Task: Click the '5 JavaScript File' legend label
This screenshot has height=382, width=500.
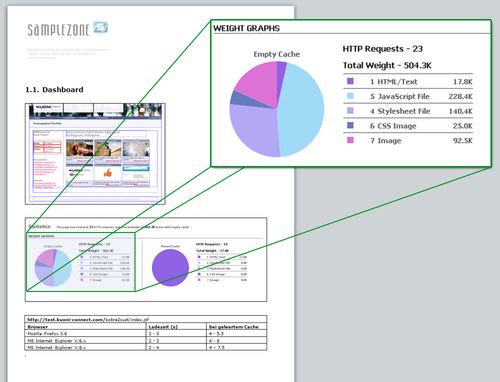Action: pos(400,97)
